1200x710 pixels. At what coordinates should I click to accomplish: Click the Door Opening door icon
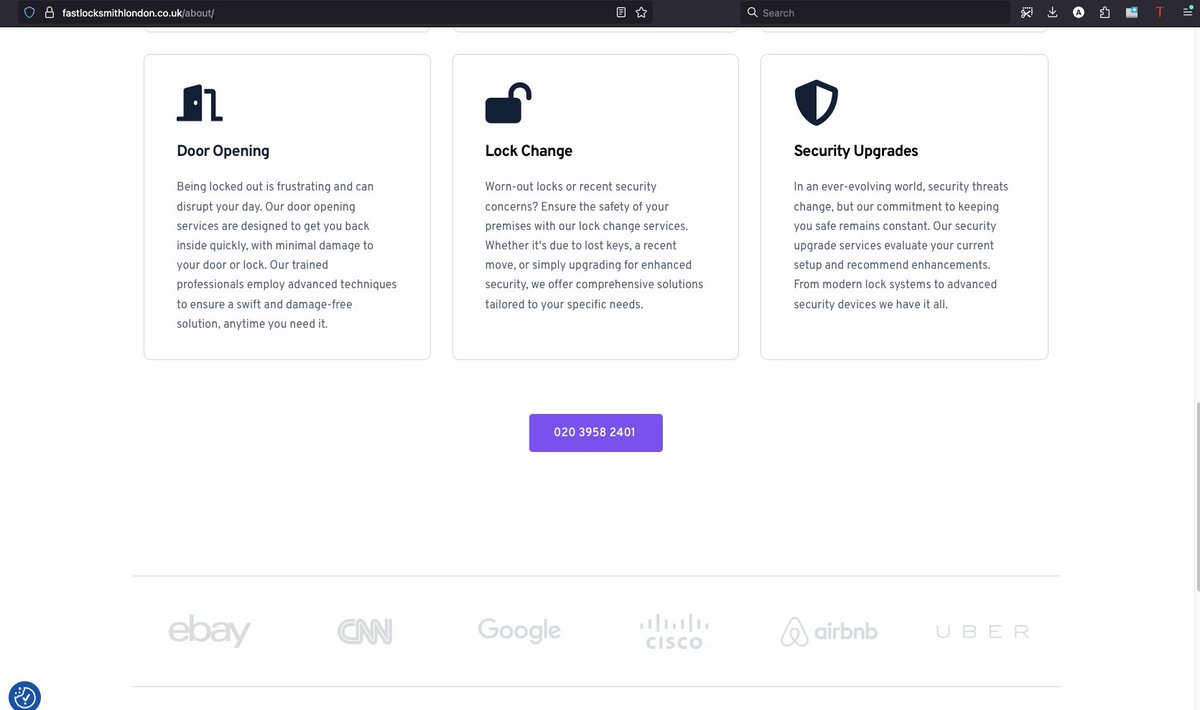click(200, 102)
